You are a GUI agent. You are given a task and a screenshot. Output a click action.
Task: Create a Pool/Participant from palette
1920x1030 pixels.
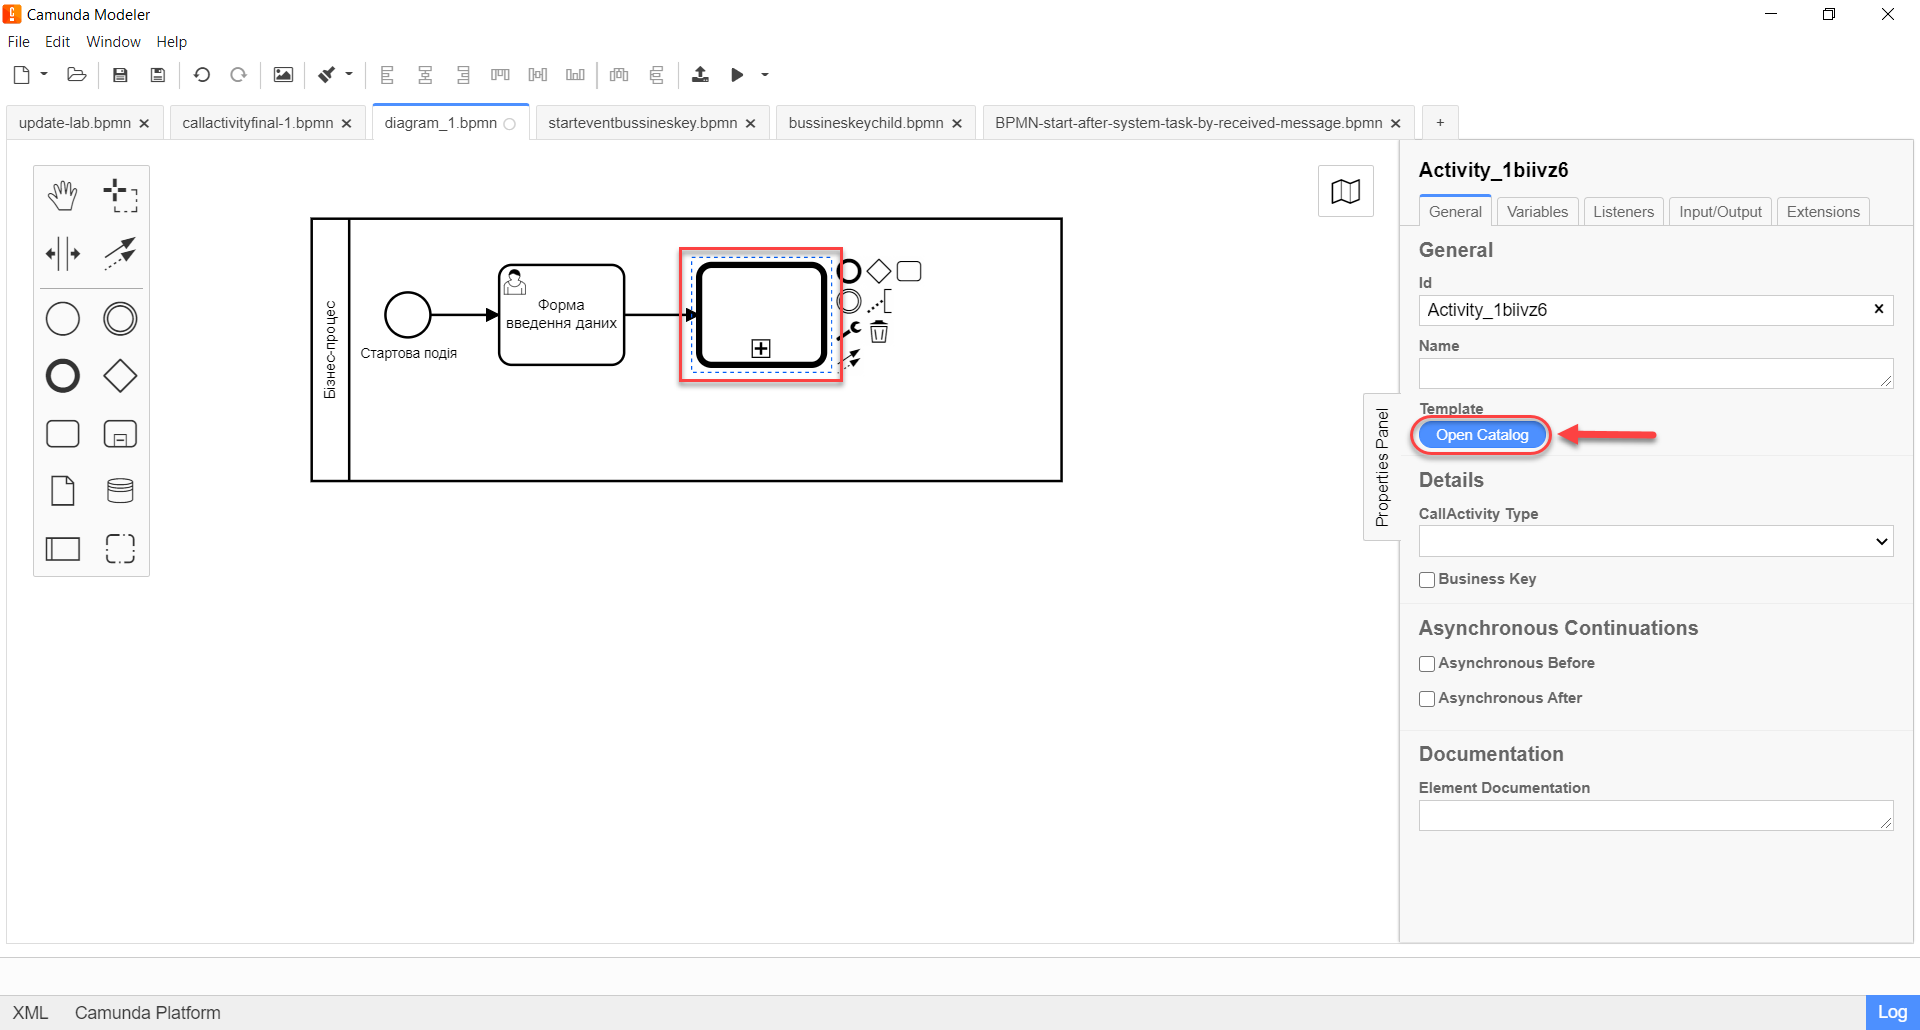[63, 548]
